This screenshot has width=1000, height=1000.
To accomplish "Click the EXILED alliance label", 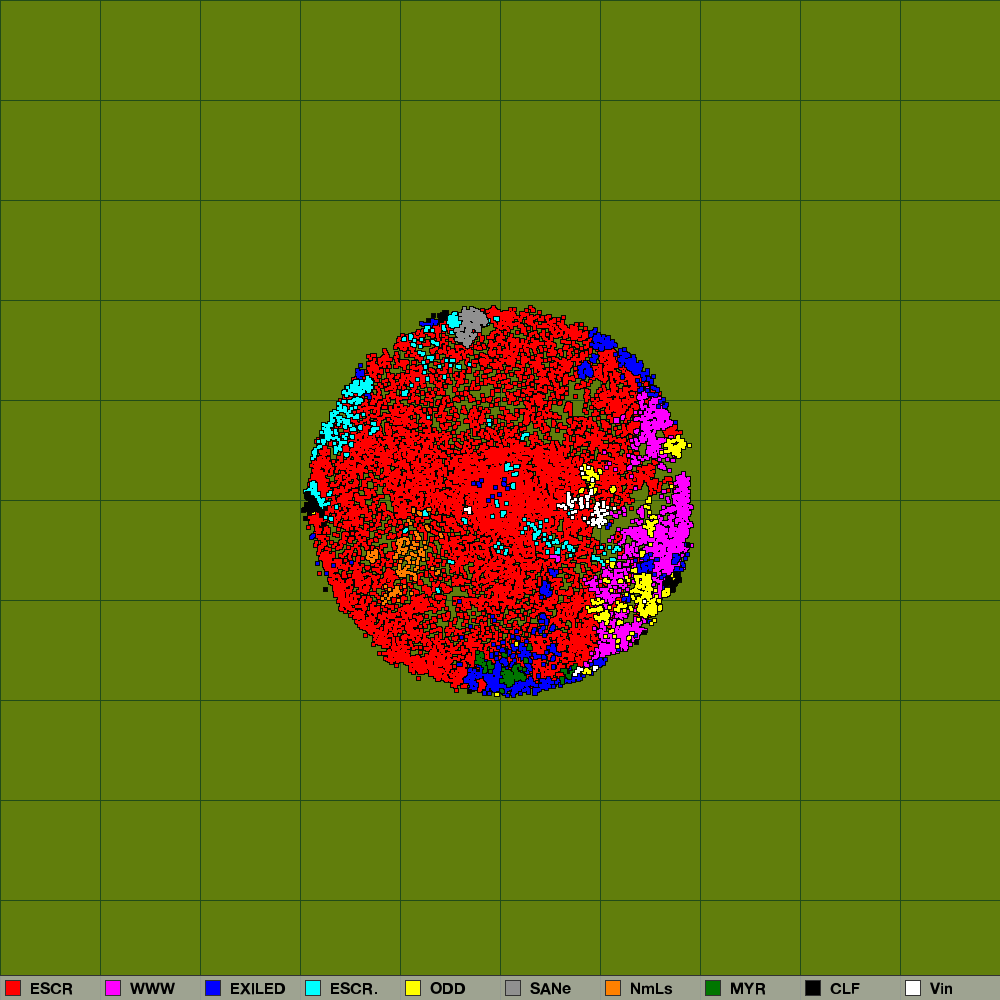I will click(x=257, y=989).
